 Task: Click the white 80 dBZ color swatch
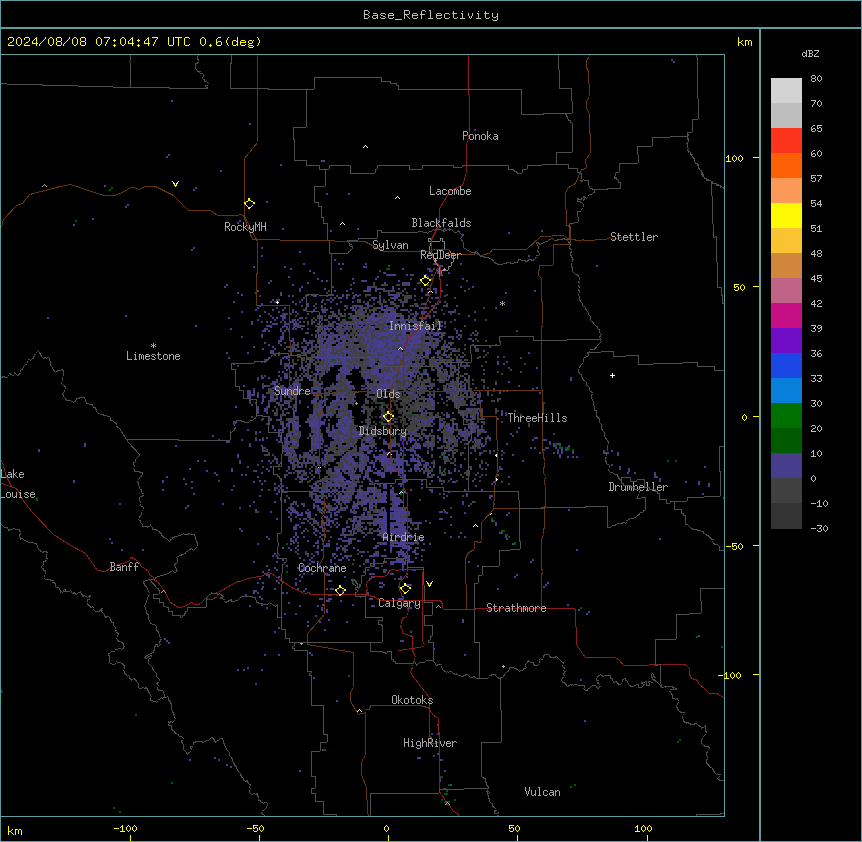[x=786, y=91]
